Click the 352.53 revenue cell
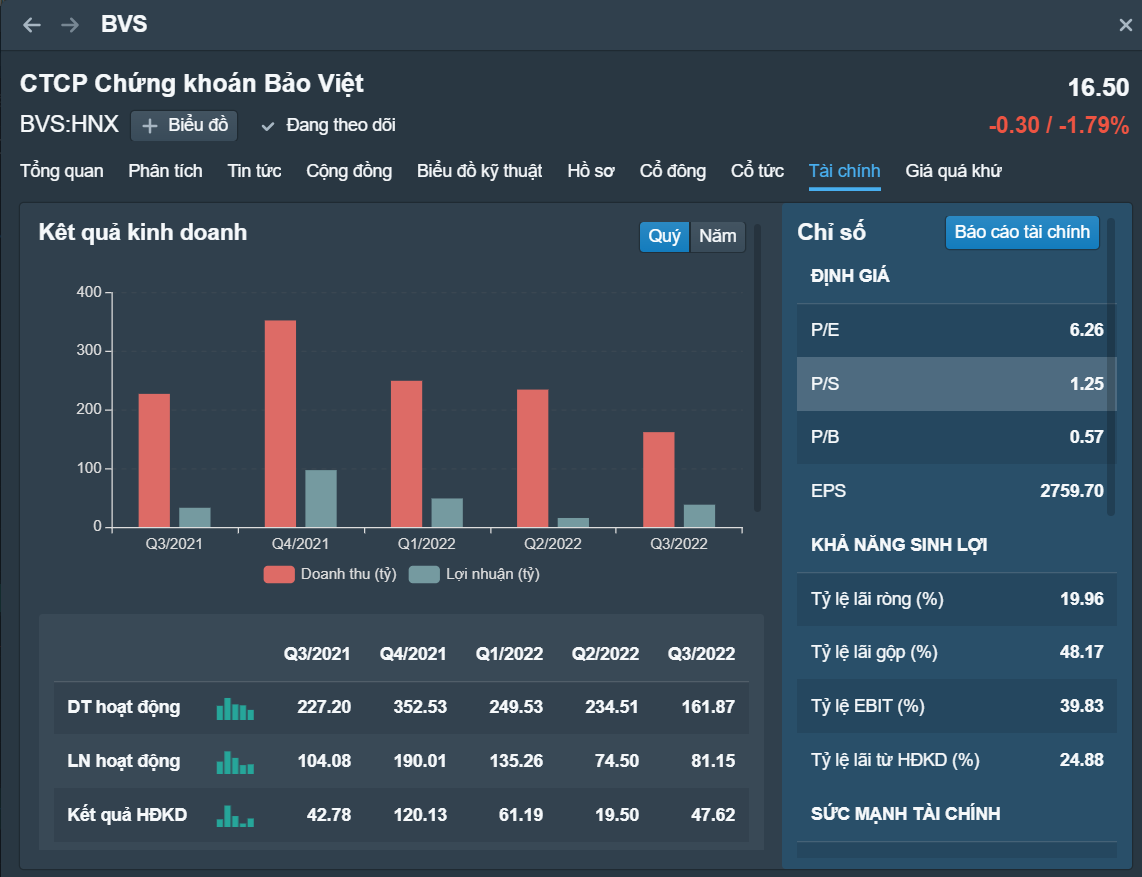The width and height of the screenshot is (1142, 877). point(420,707)
